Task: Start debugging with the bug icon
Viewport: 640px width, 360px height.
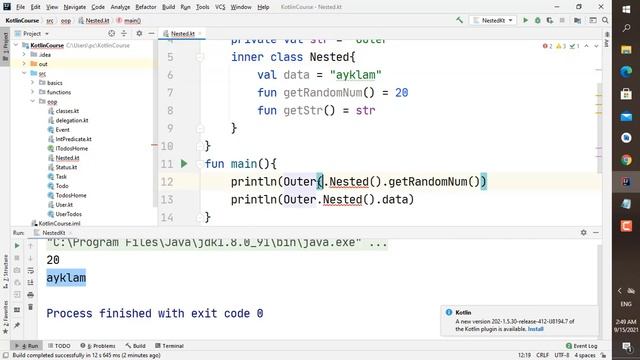Action: tap(538, 20)
